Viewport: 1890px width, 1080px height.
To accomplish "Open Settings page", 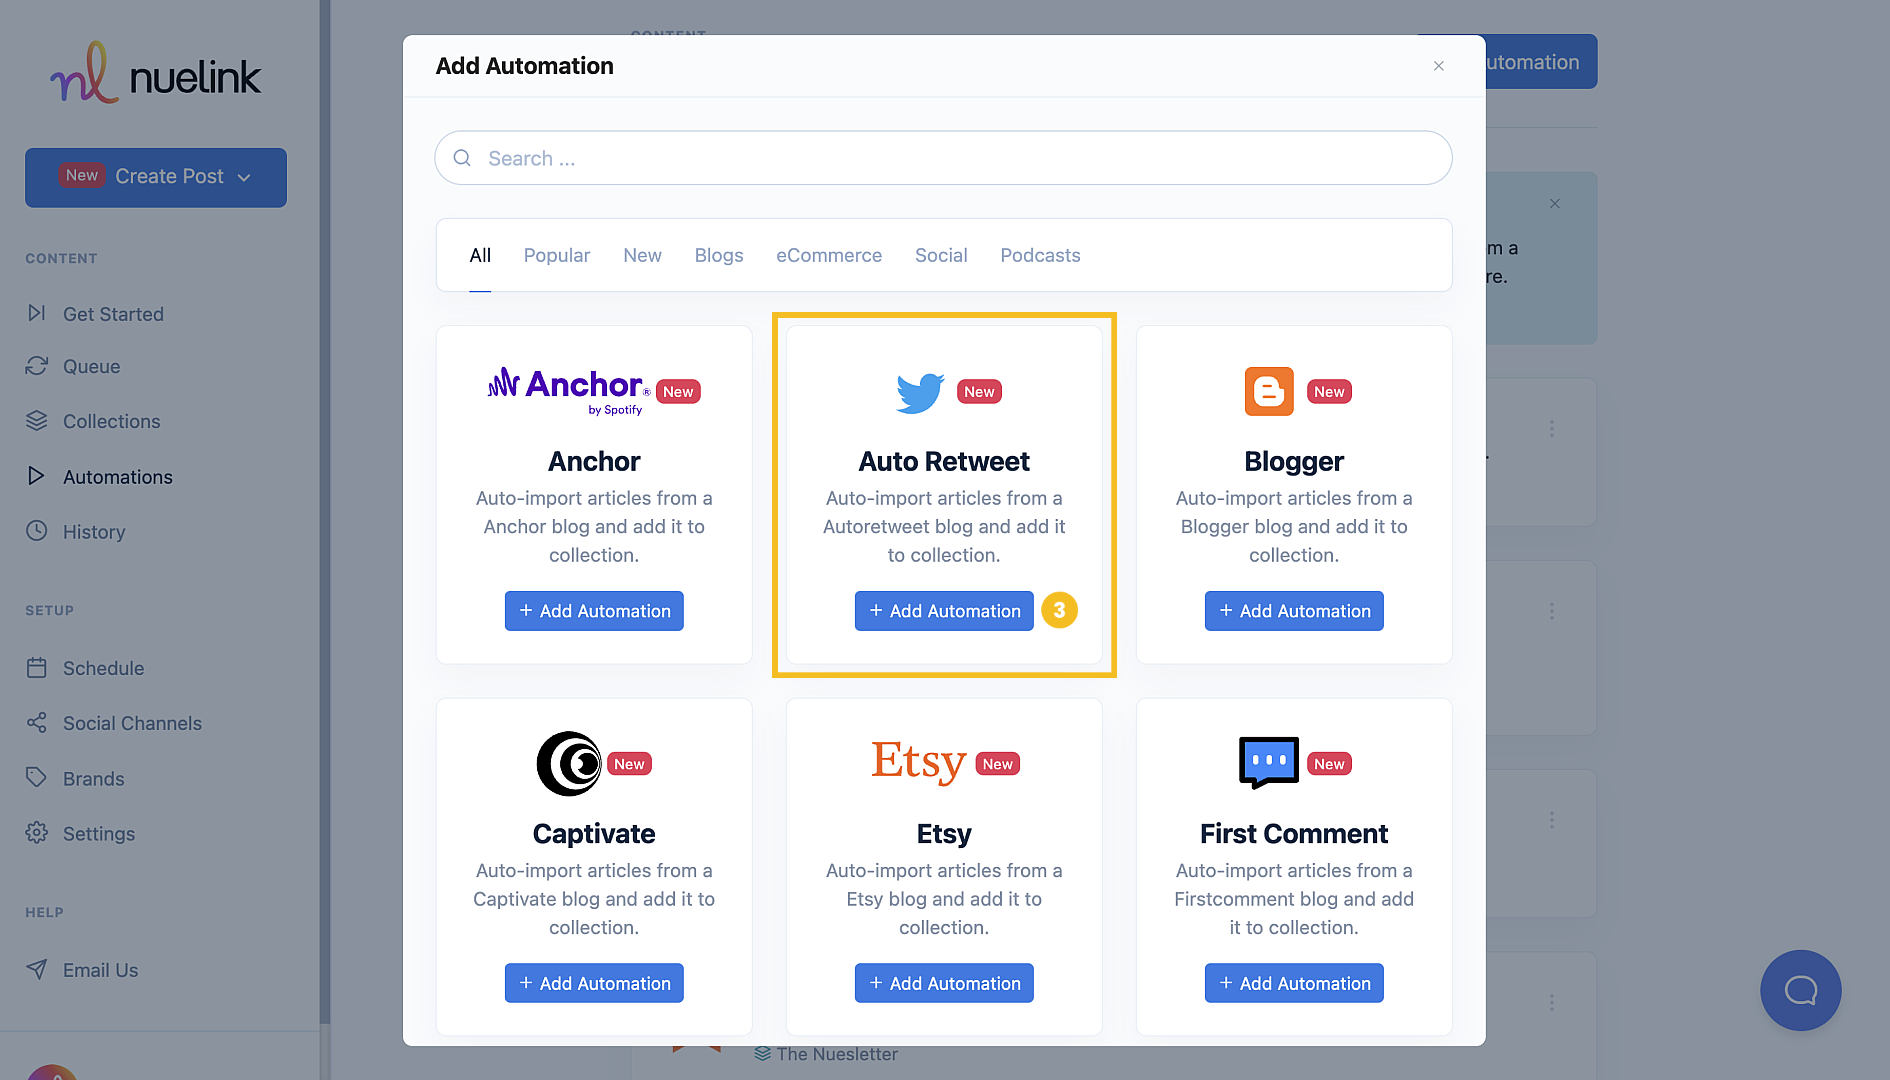I will [98, 834].
